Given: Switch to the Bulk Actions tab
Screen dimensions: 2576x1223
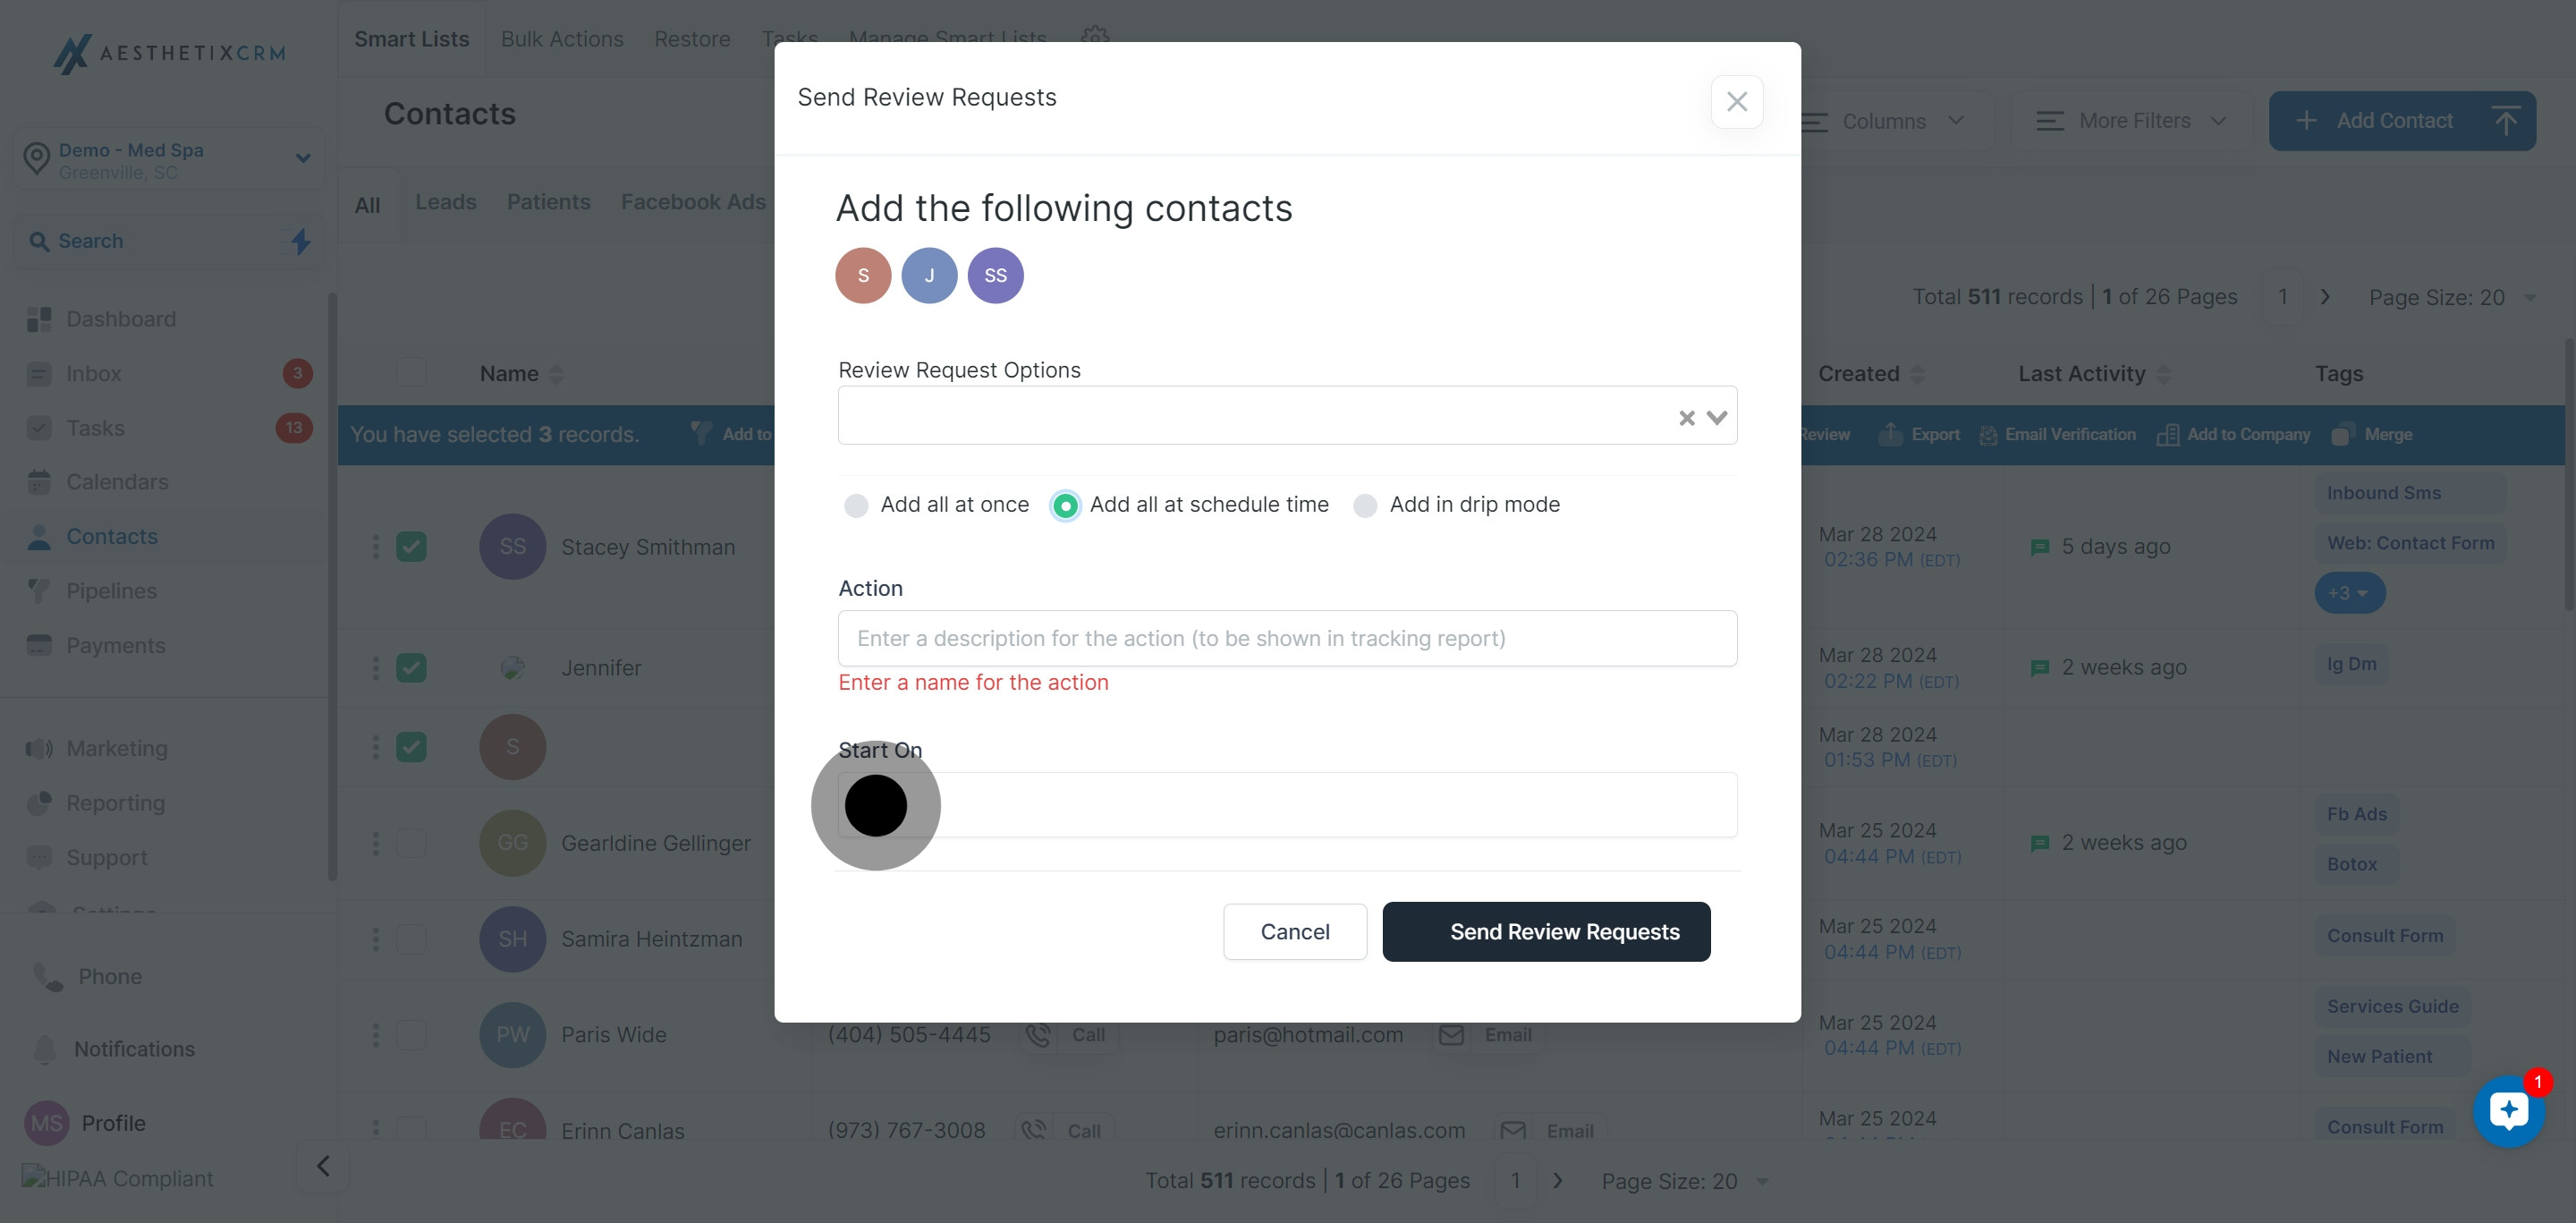Looking at the screenshot, I should [x=562, y=39].
